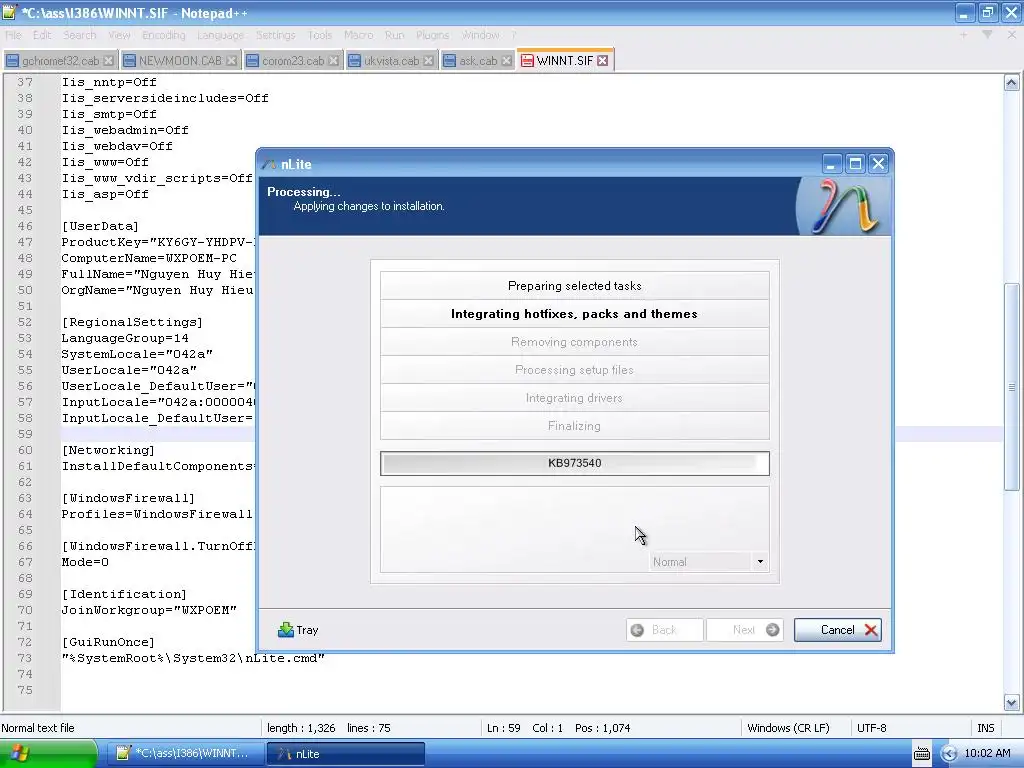Image resolution: width=1024 pixels, height=768 pixels.
Task: Switch to Notepad++ taskbar button
Action: pyautogui.click(x=185, y=753)
